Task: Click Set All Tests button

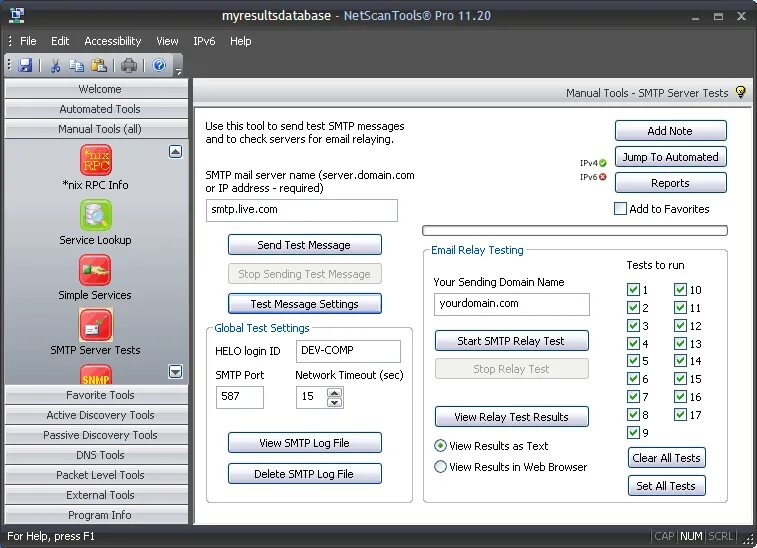Action: tap(667, 486)
